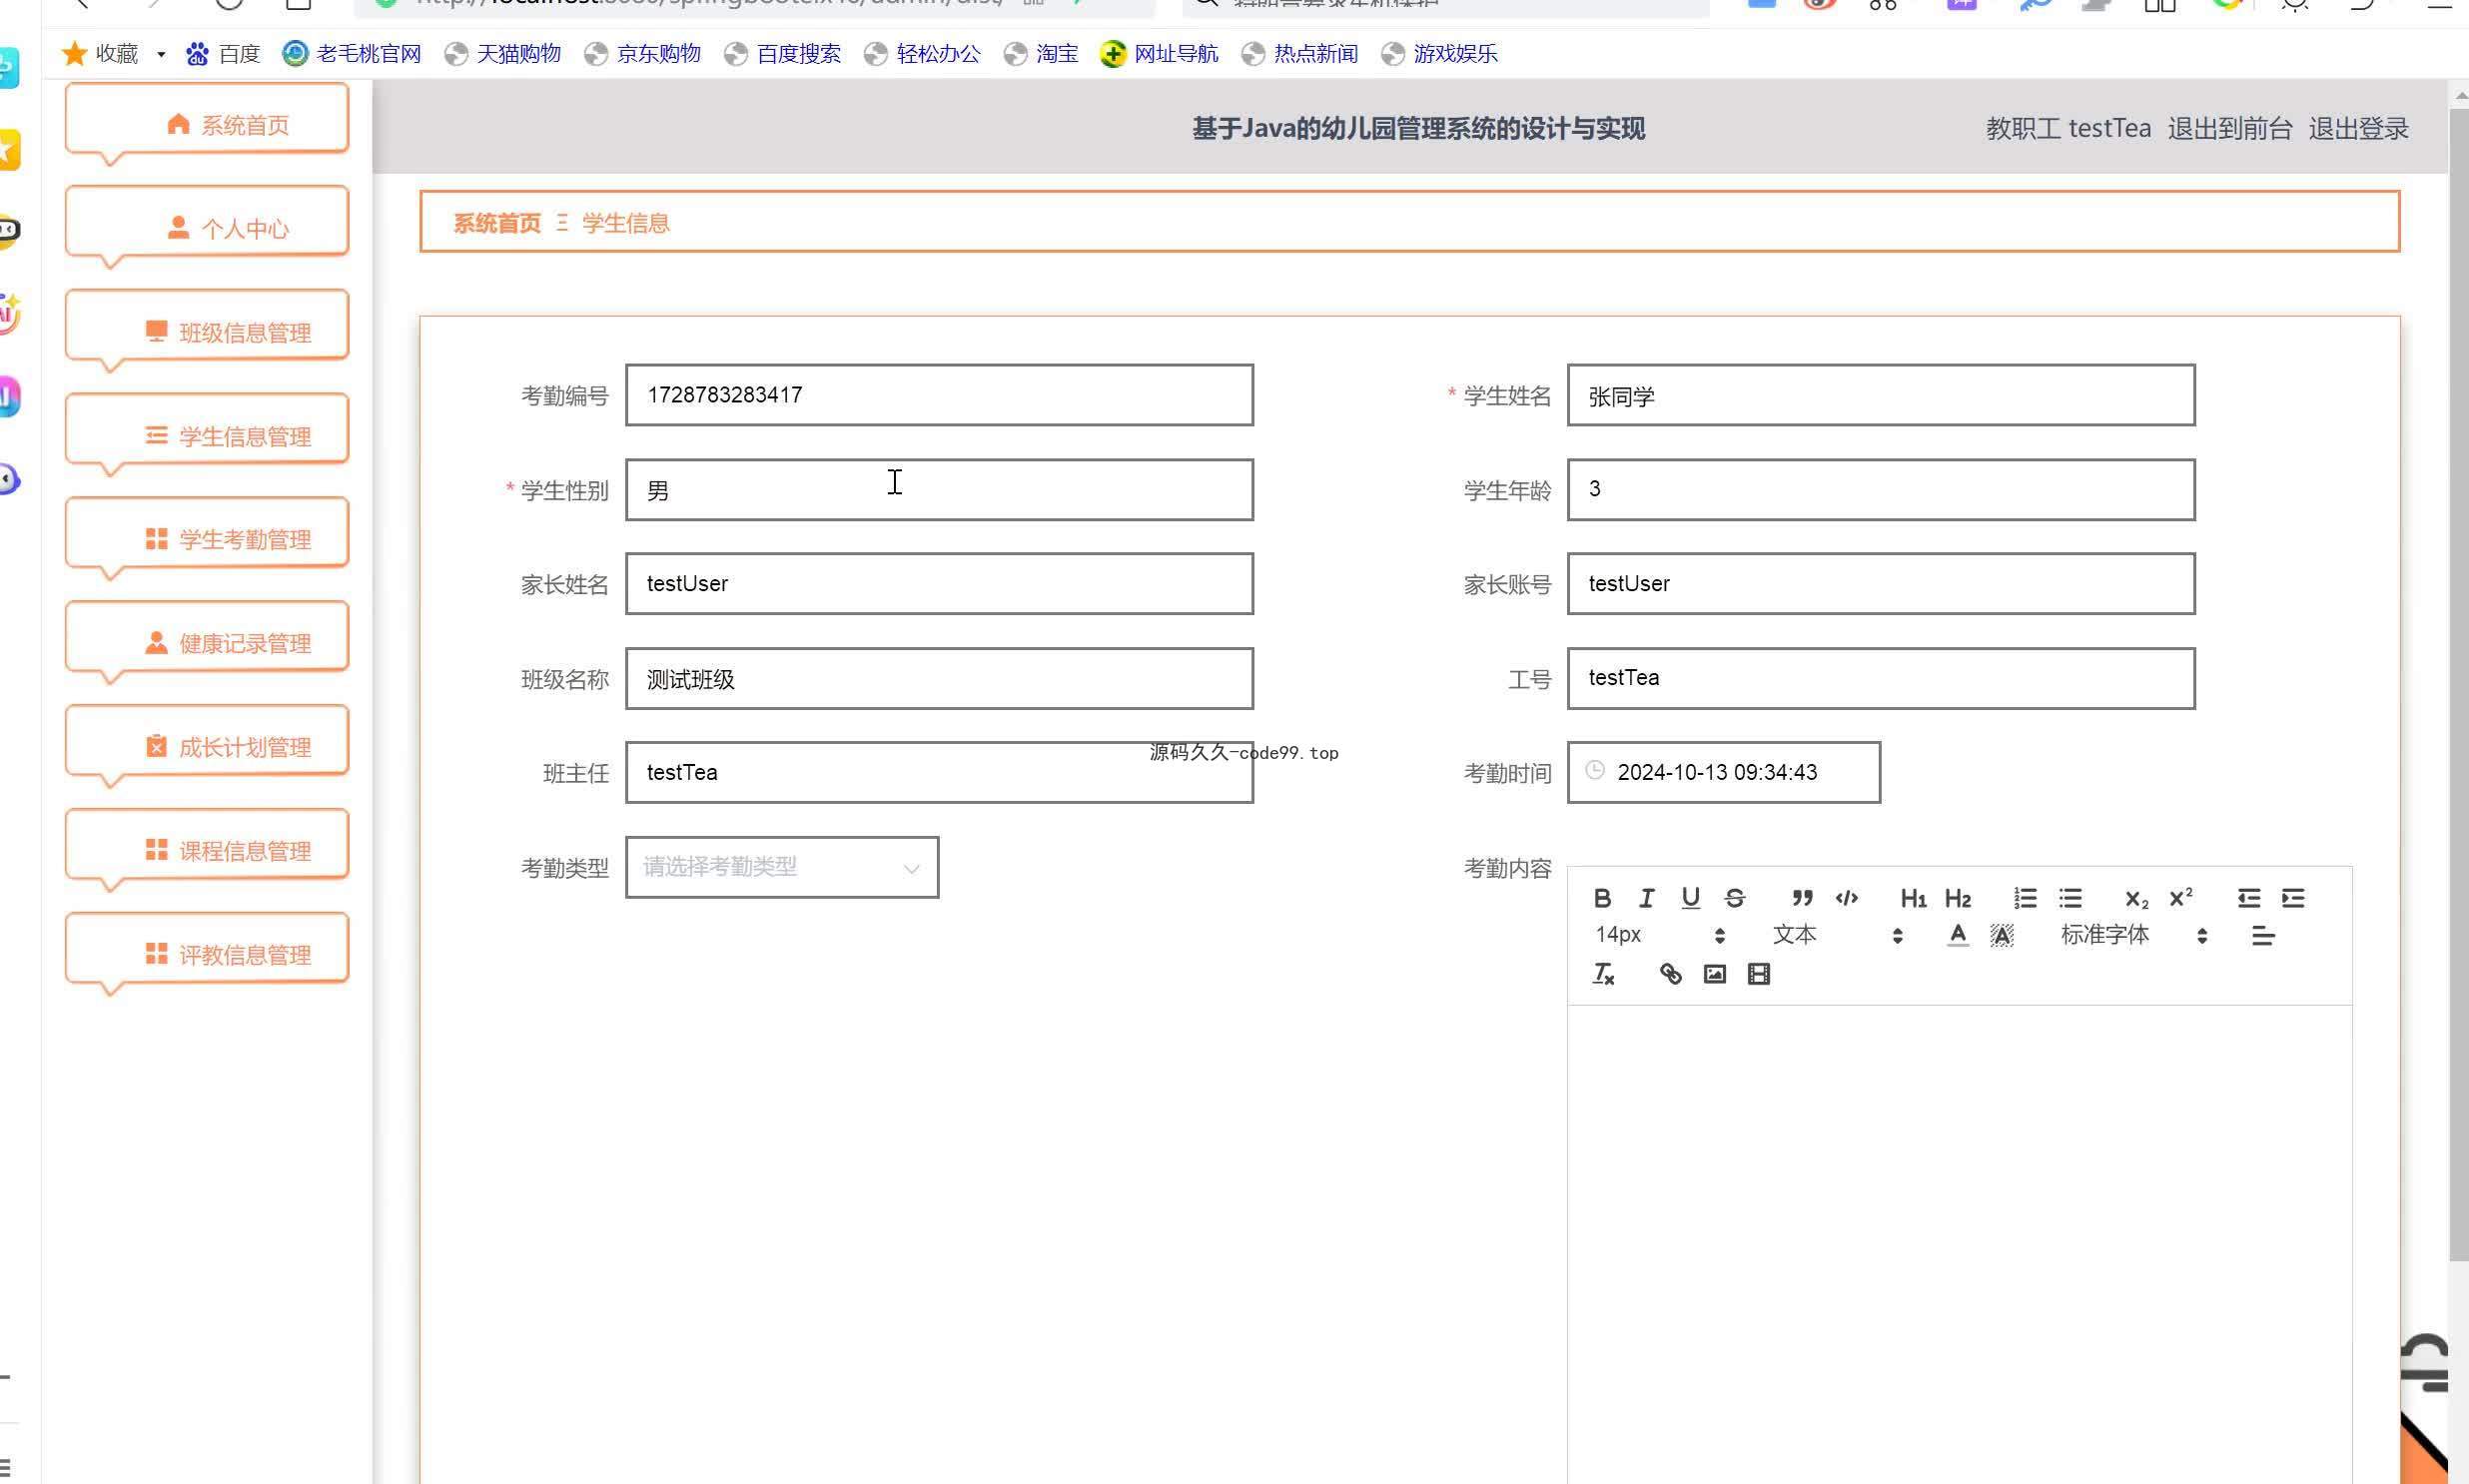Click the 学生年龄 input field

click(1881, 490)
